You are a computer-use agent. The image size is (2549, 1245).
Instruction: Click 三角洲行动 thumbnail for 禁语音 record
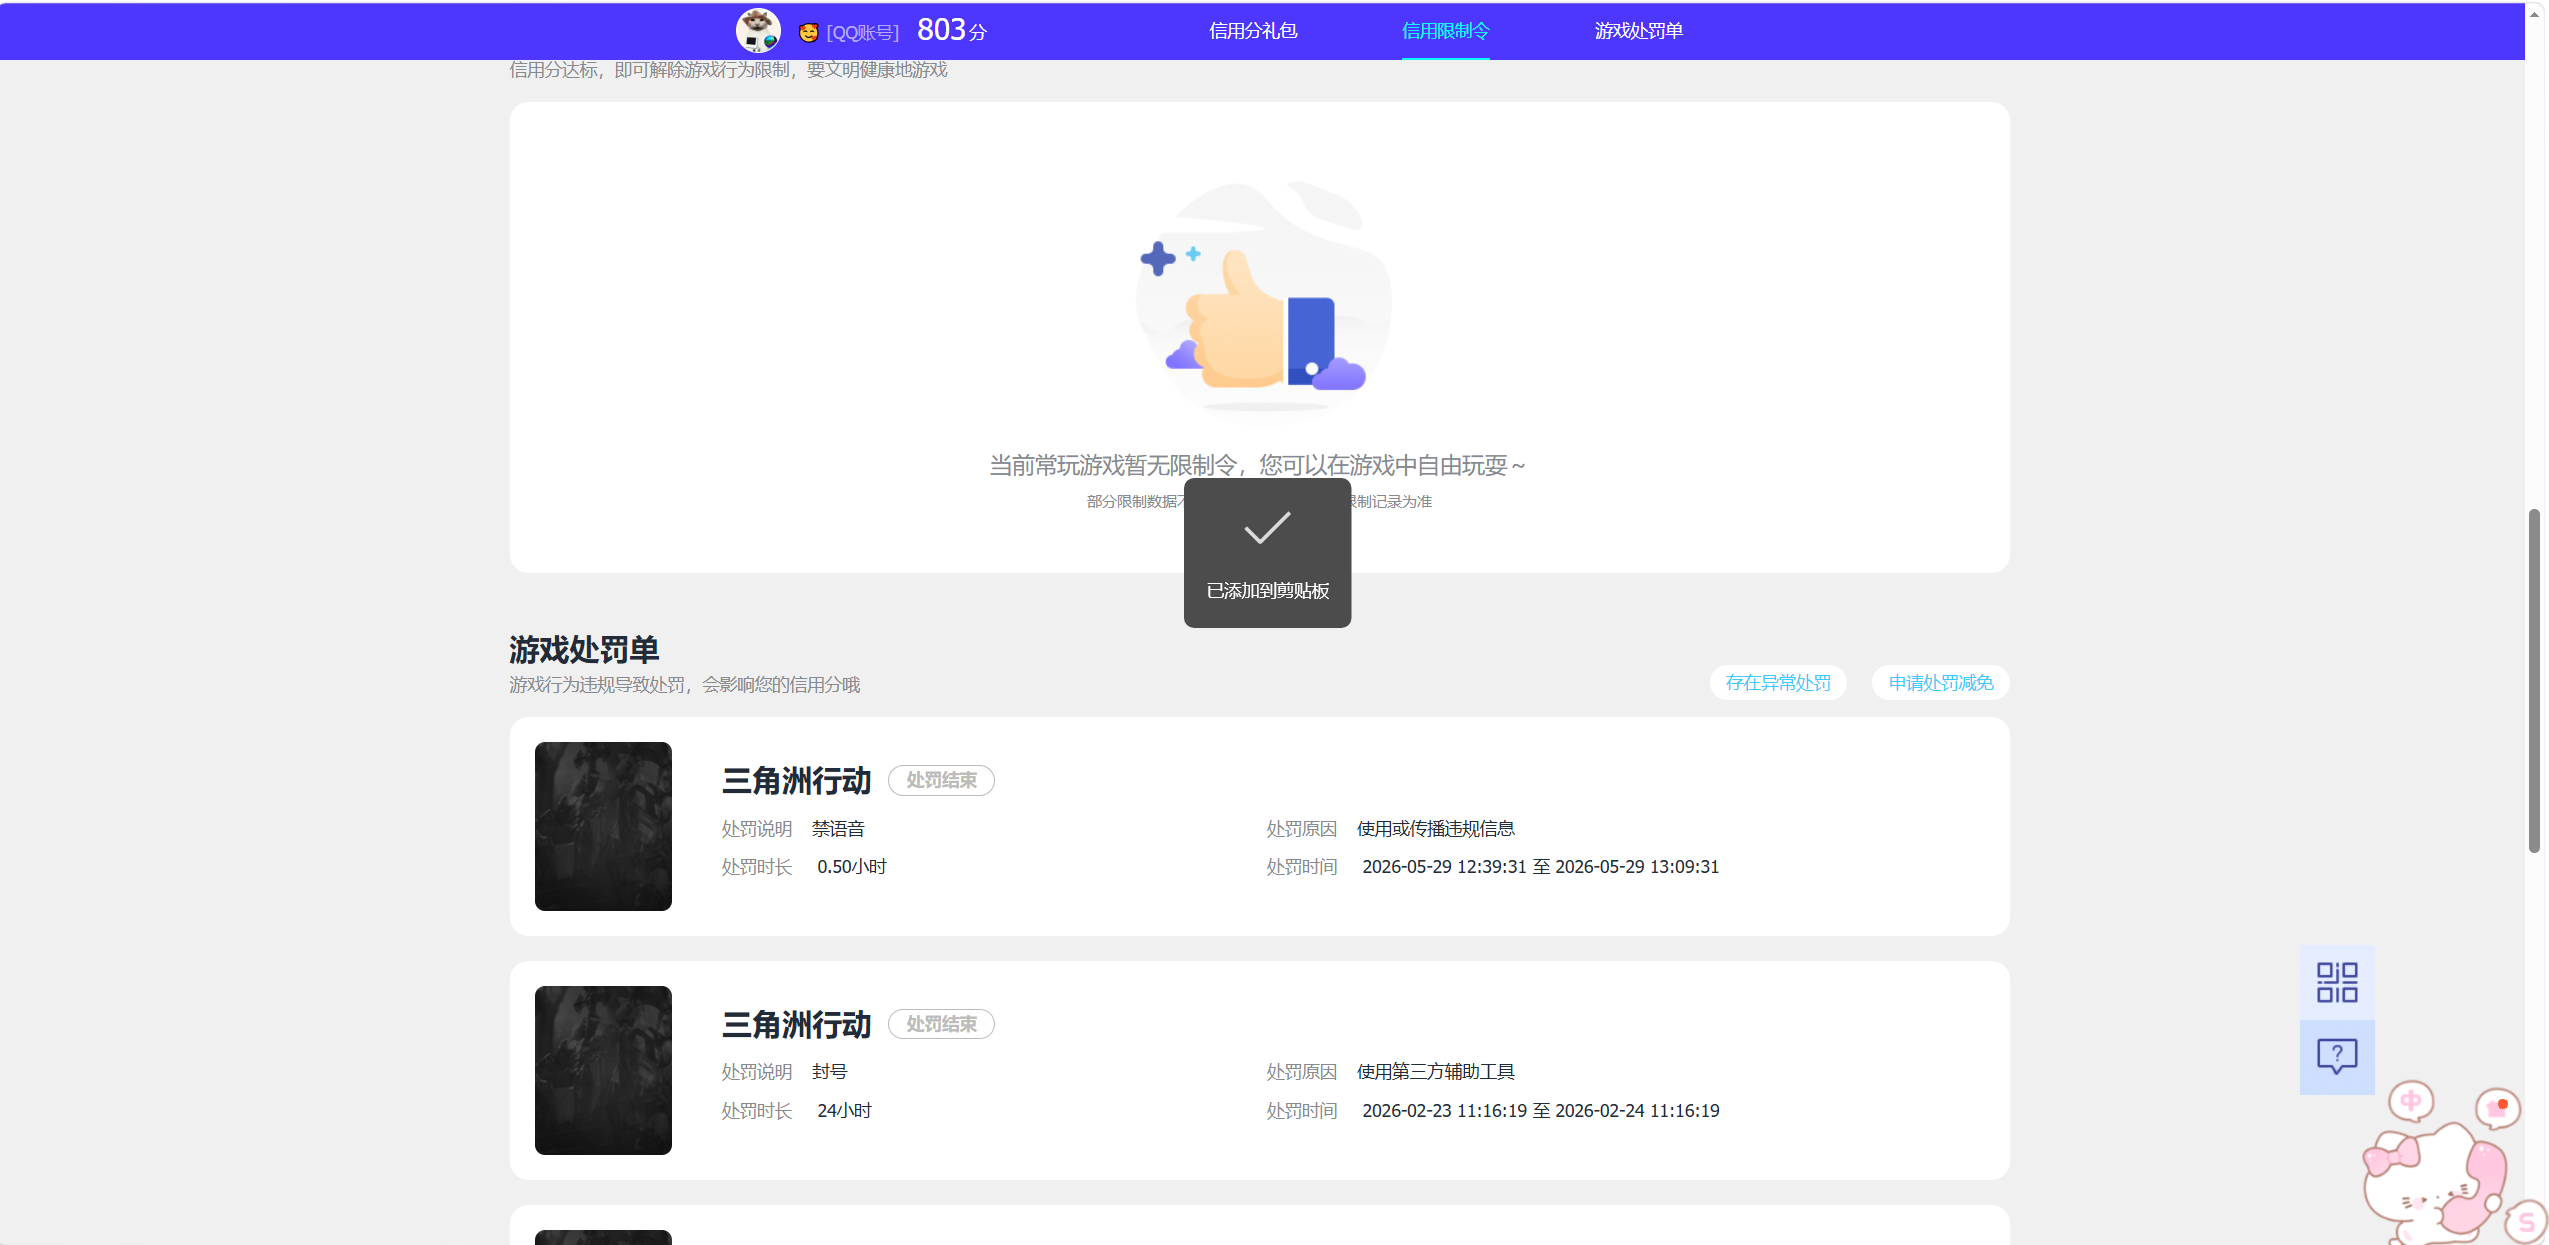coord(603,826)
